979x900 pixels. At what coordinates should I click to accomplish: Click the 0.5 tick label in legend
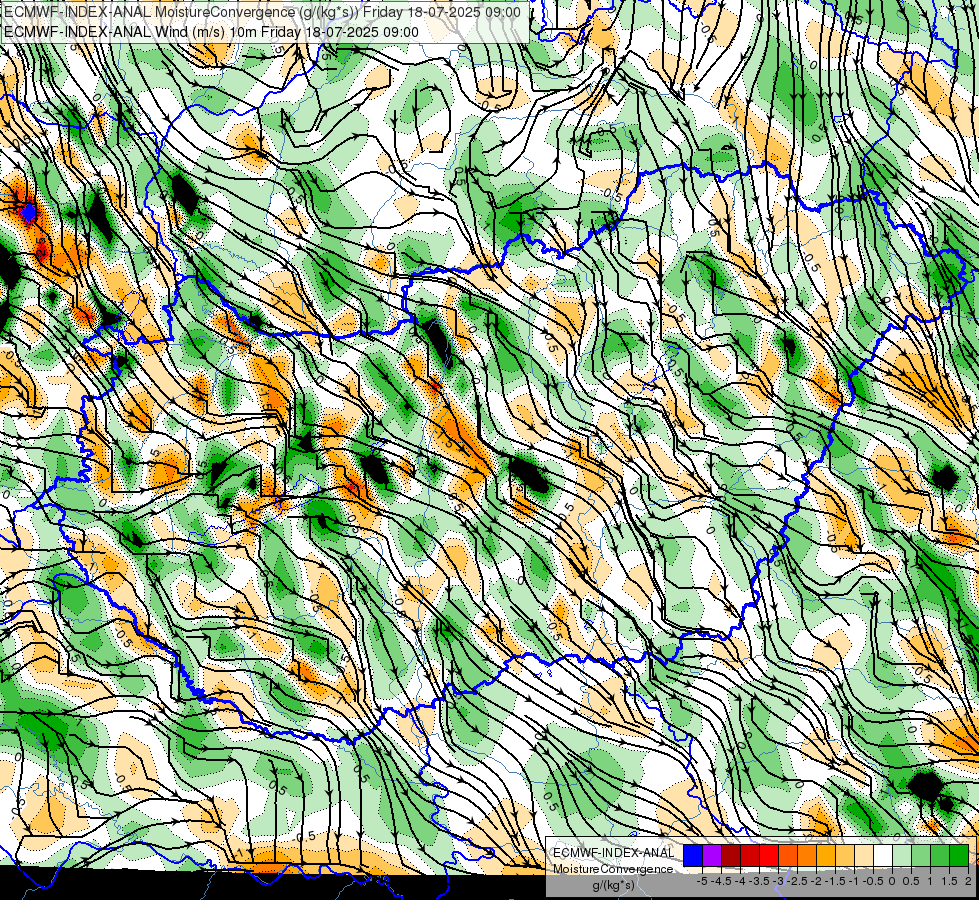[x=911, y=881]
